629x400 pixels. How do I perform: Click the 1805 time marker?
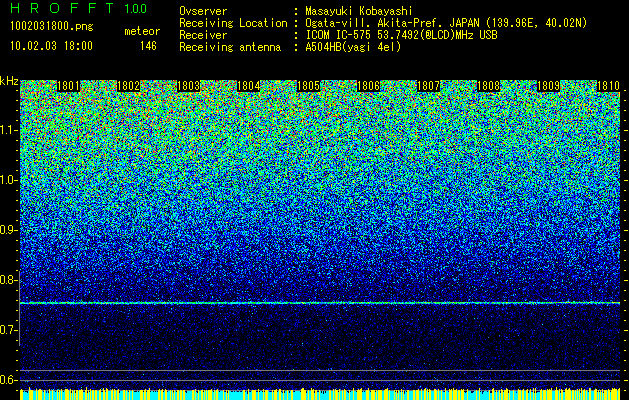tap(308, 86)
